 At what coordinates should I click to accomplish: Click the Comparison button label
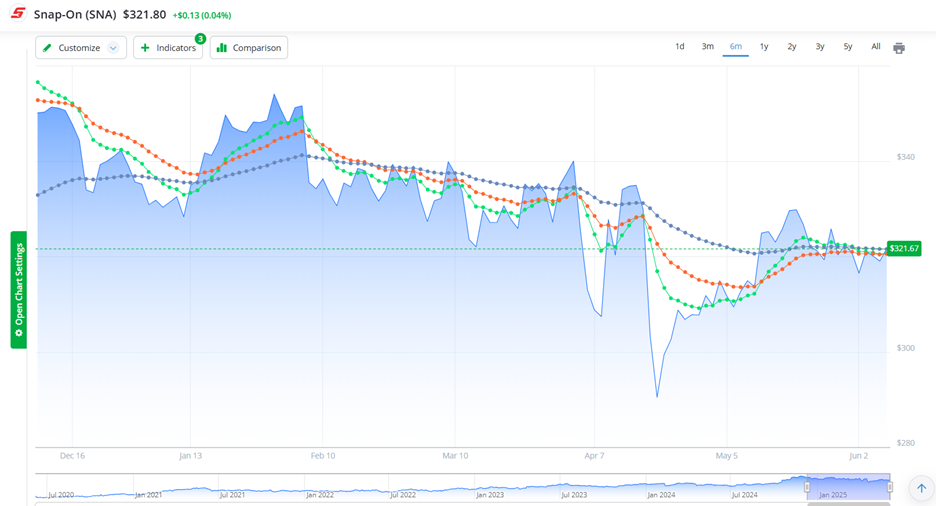point(257,48)
